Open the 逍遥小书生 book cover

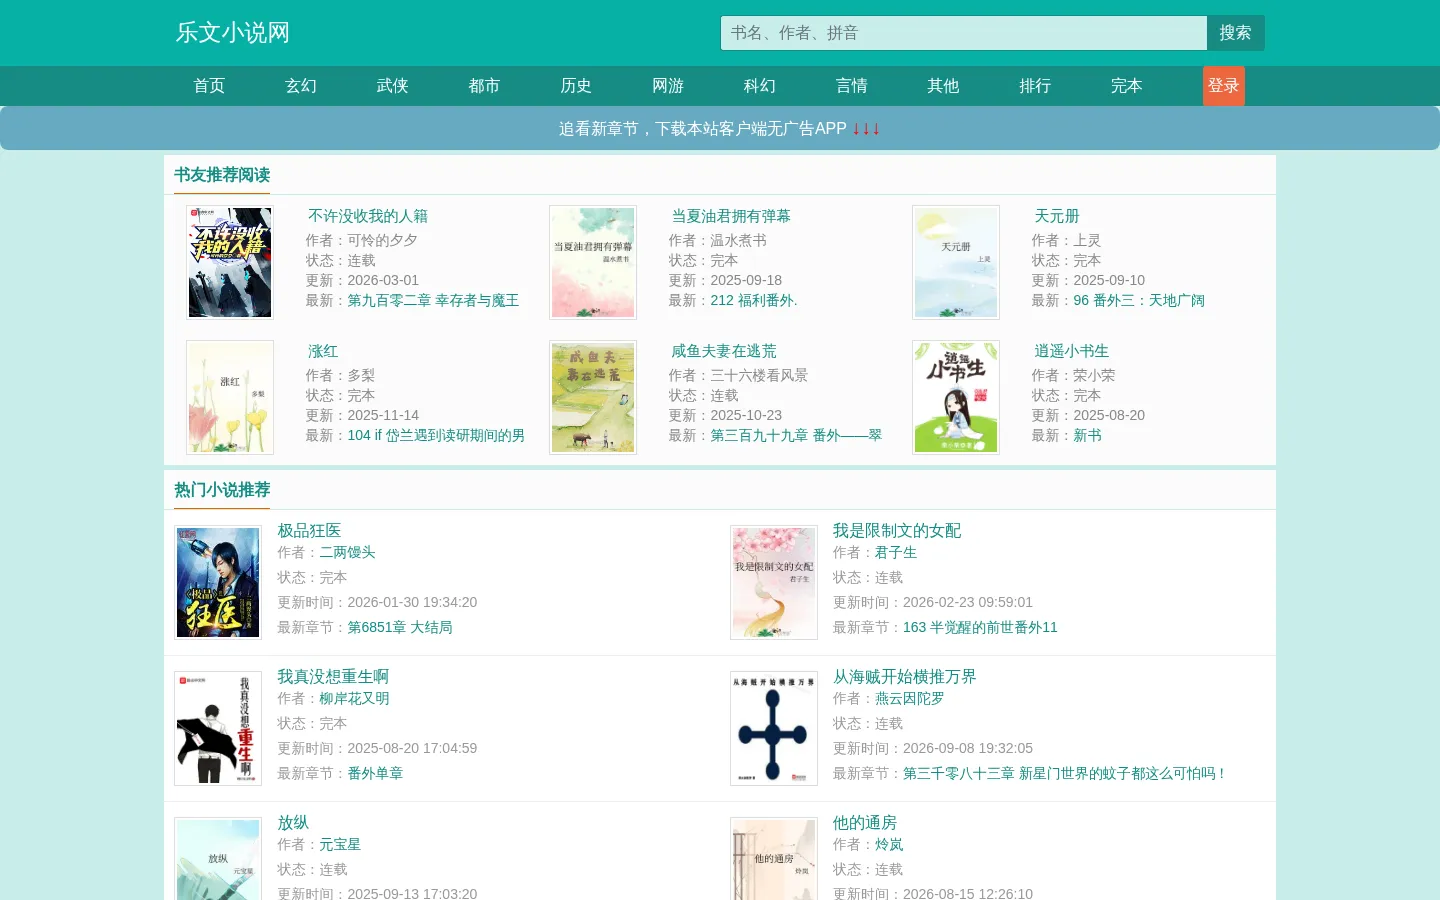[x=956, y=398]
